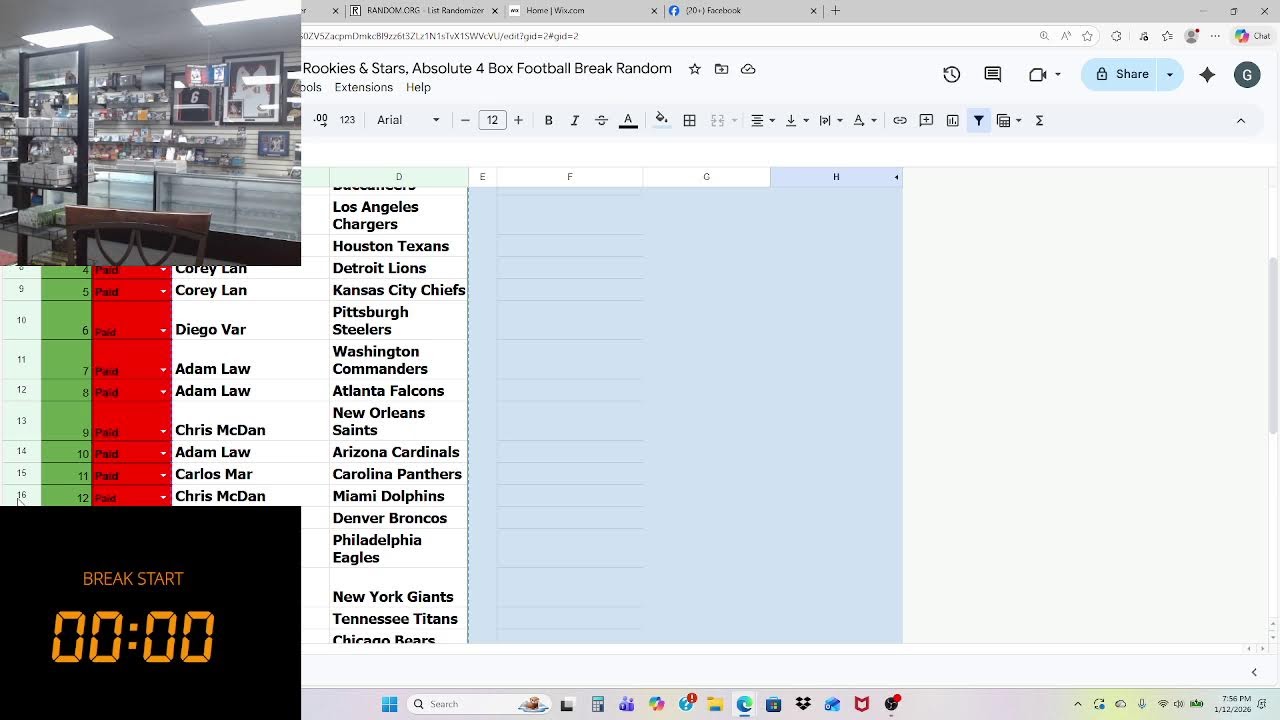Image resolution: width=1280 pixels, height=720 pixels.
Task: Click the Share button
Action: (1121, 74)
